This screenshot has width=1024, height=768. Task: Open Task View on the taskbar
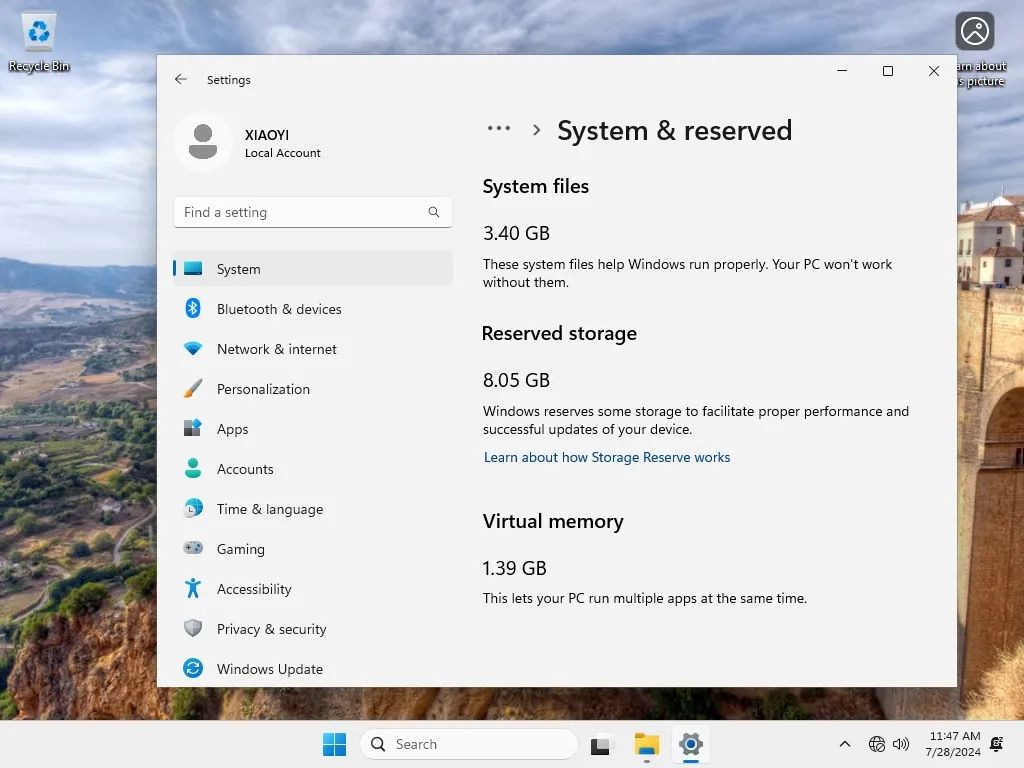601,744
